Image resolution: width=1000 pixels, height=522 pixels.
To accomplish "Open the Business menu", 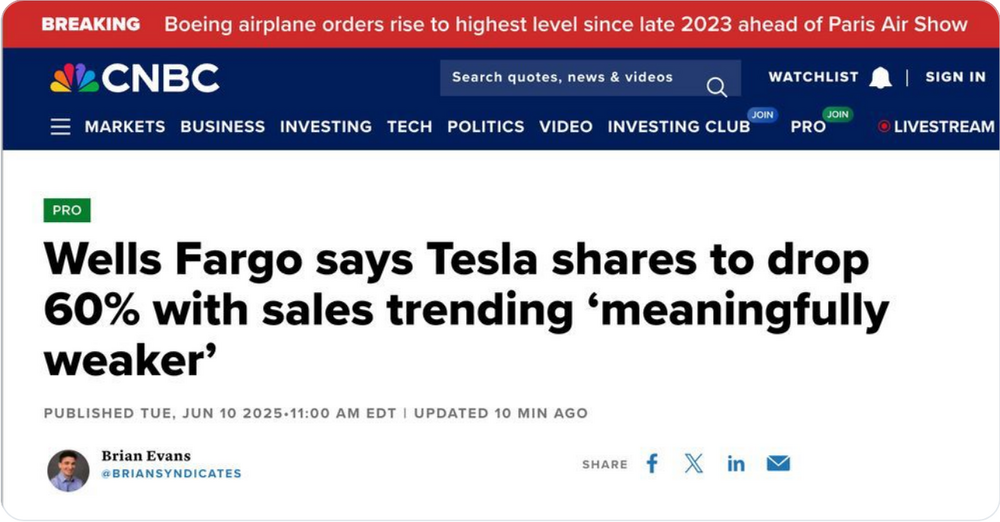I will 222,127.
